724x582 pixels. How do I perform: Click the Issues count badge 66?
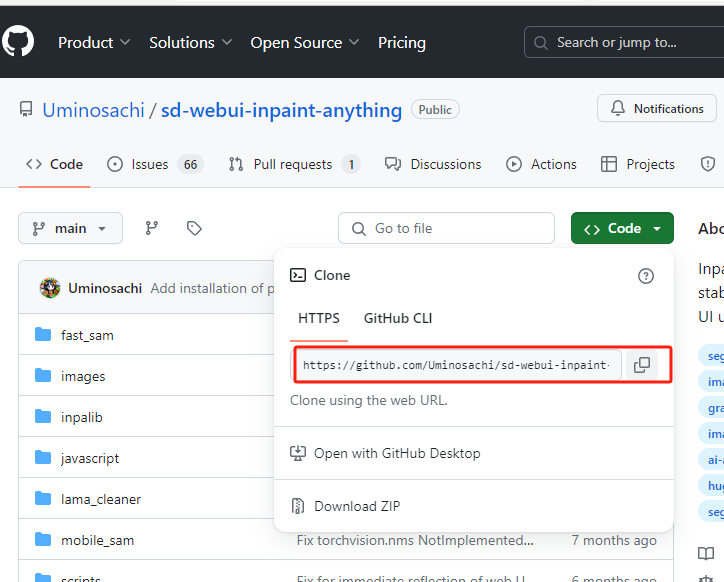190,164
